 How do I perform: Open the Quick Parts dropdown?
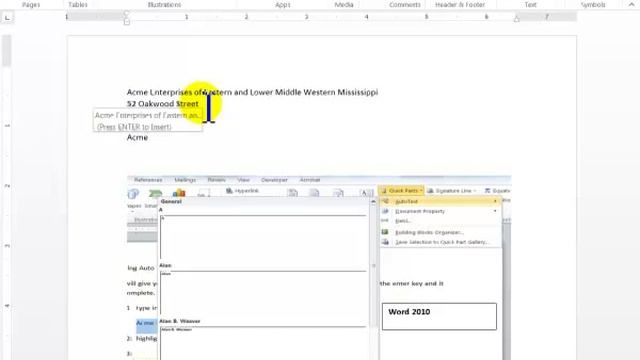pos(401,191)
